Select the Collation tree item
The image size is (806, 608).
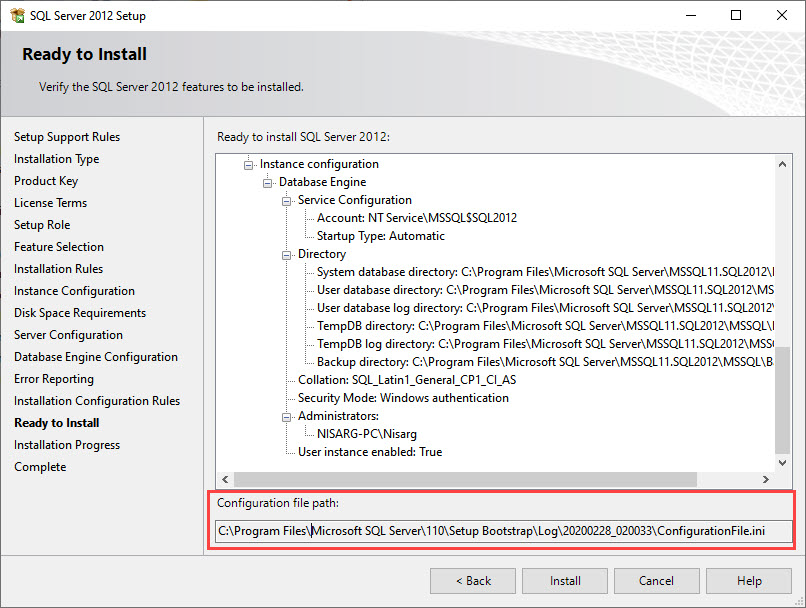pos(407,380)
